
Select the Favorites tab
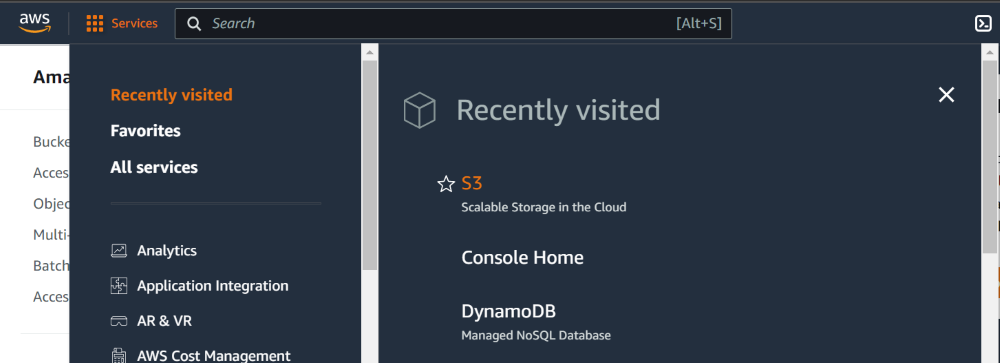[145, 131]
